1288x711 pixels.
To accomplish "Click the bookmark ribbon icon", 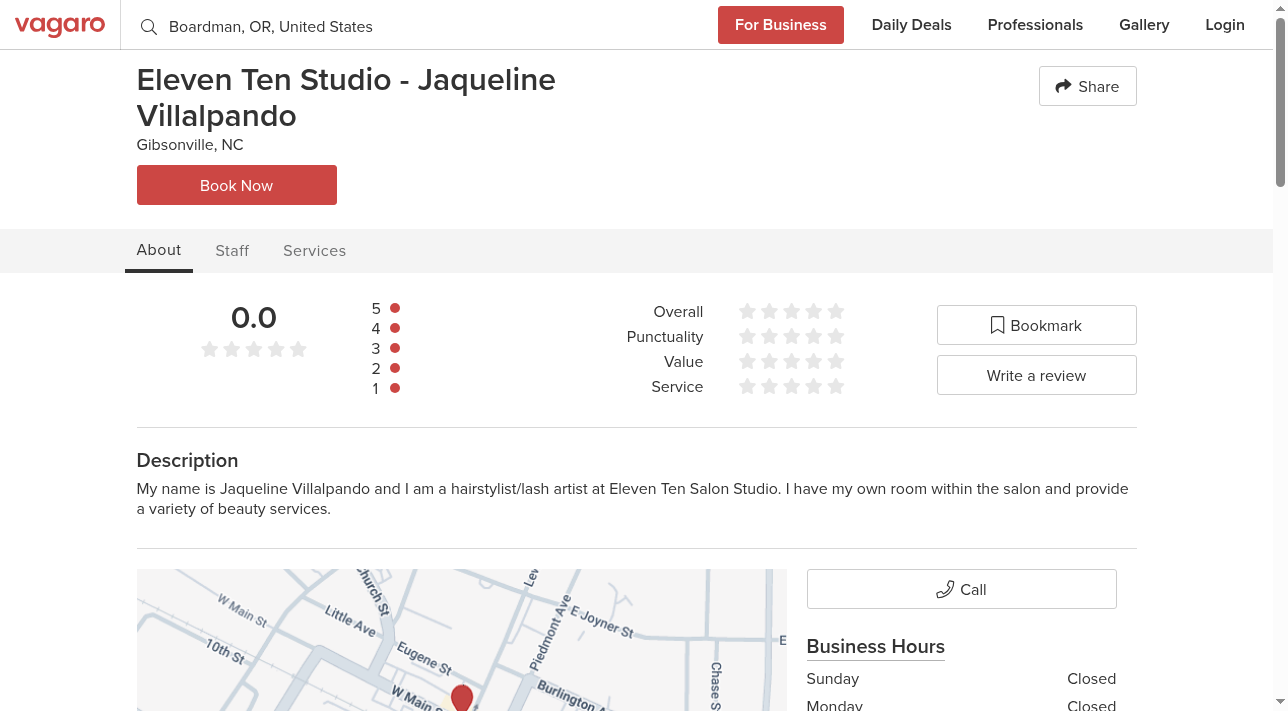I will tap(997, 325).
